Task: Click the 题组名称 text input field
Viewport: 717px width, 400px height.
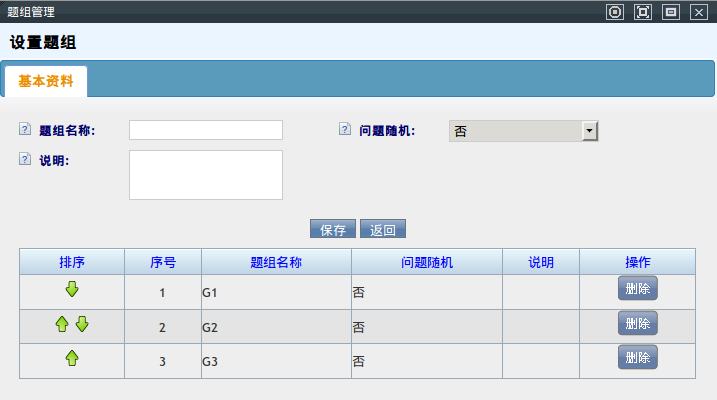Action: tap(206, 130)
